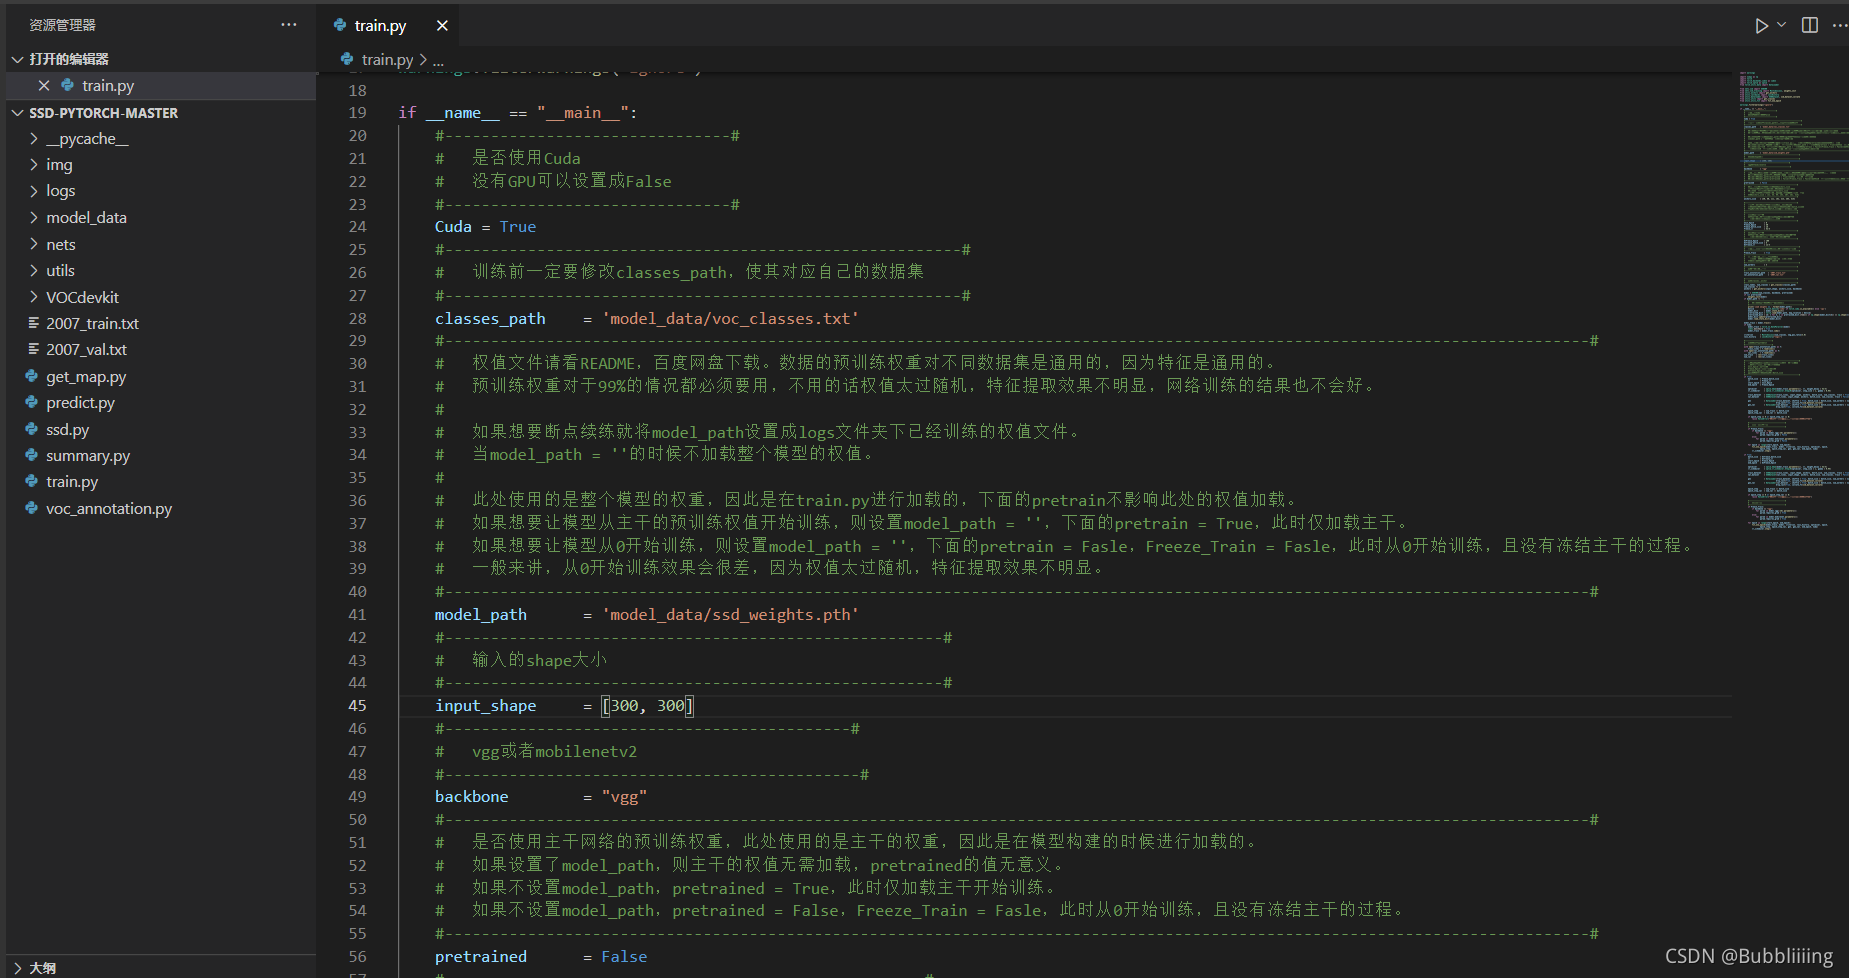Click the vgg或者mobilenetv2 comment
Screen dimensions: 1849x978
(x=554, y=751)
